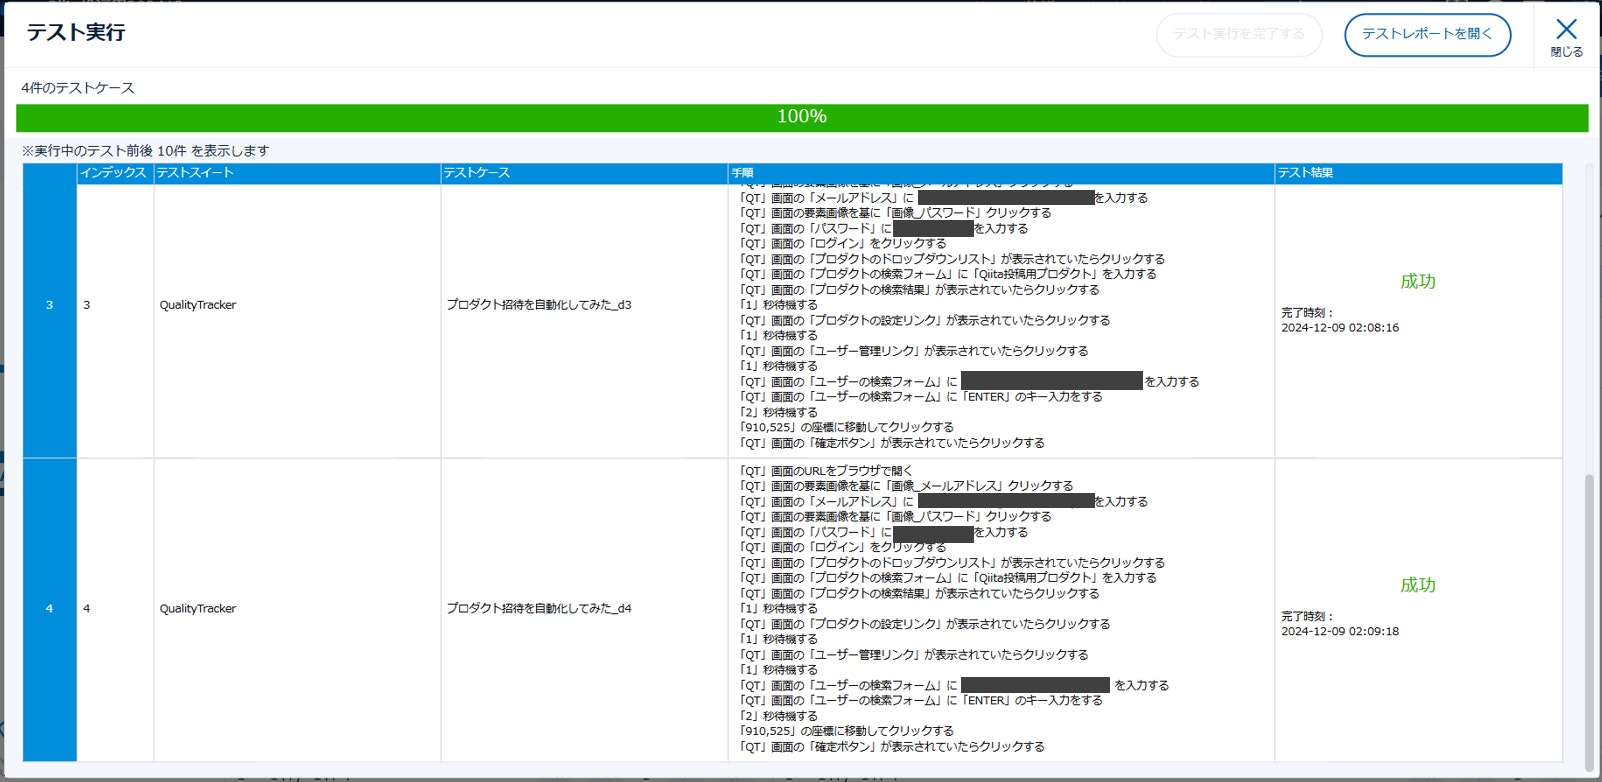Click the 「プロダクトの検索結果」 step in row 4
1602x782 pixels.
point(919,594)
